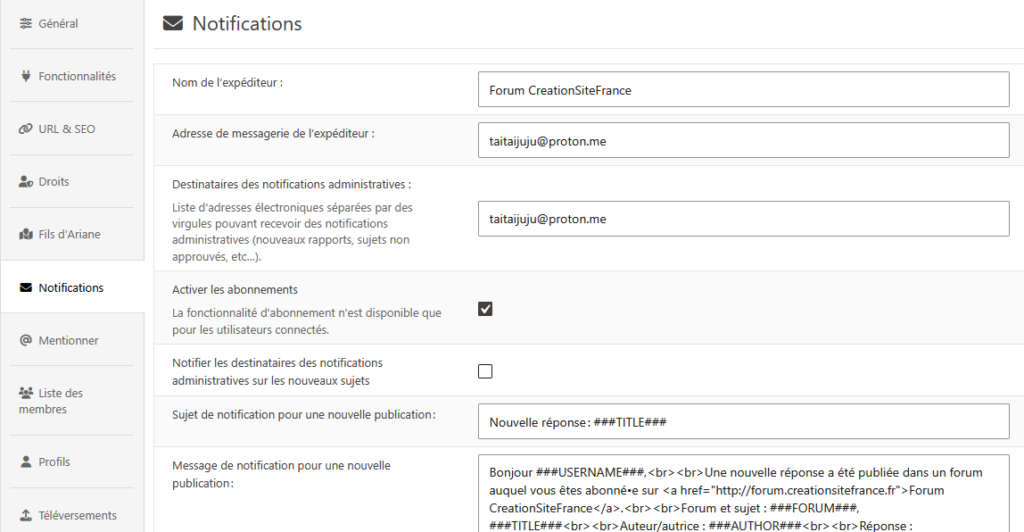Click the 'Nom de l'expéditeur :' label
The height and width of the screenshot is (532, 1024).
pos(227,83)
